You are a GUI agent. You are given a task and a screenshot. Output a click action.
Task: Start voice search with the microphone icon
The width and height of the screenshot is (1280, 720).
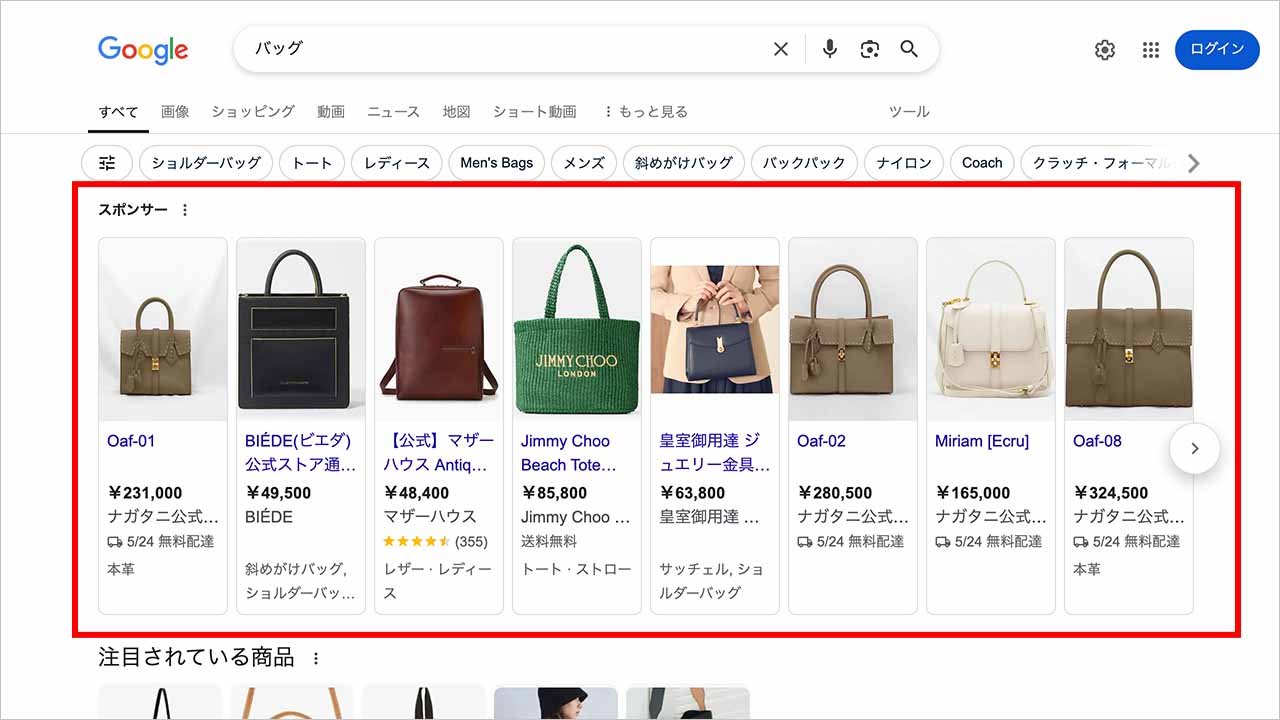coord(829,49)
